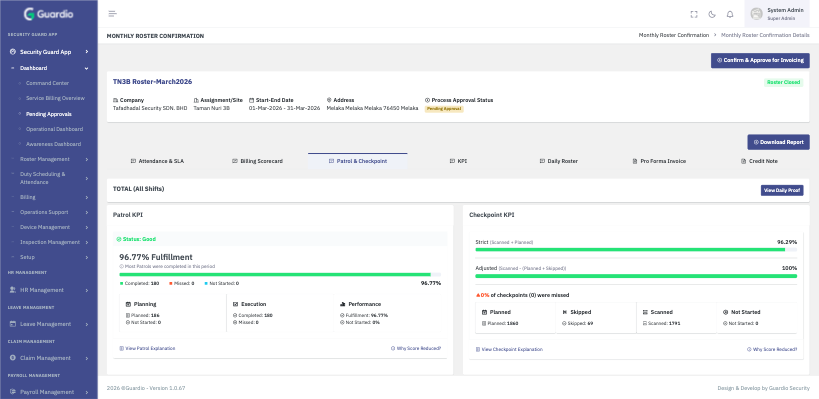The height and width of the screenshot is (399, 819).
Task: Open the Billing Scorecard tab
Action: (x=258, y=161)
